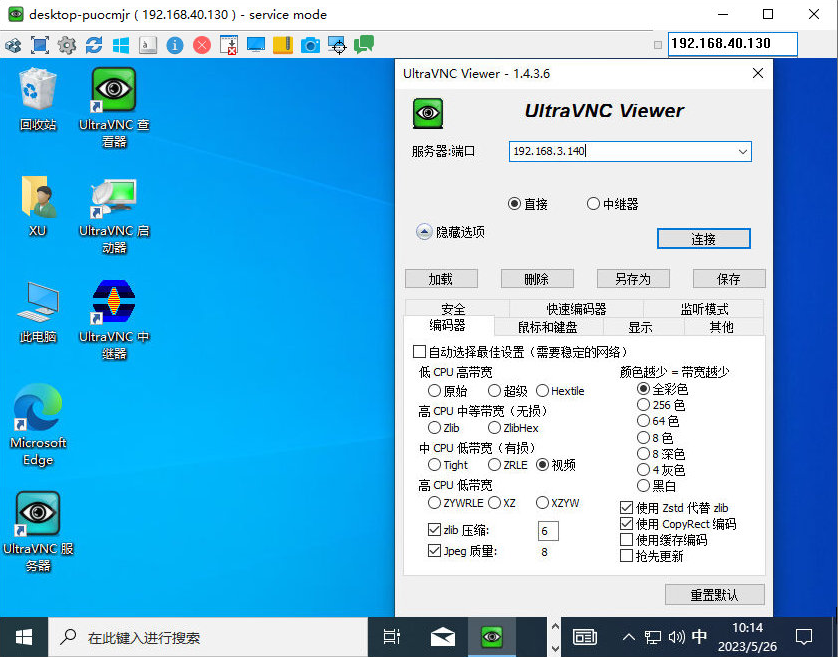Select UltraVNC 查看器 desktop shortcut

pyautogui.click(x=114, y=108)
